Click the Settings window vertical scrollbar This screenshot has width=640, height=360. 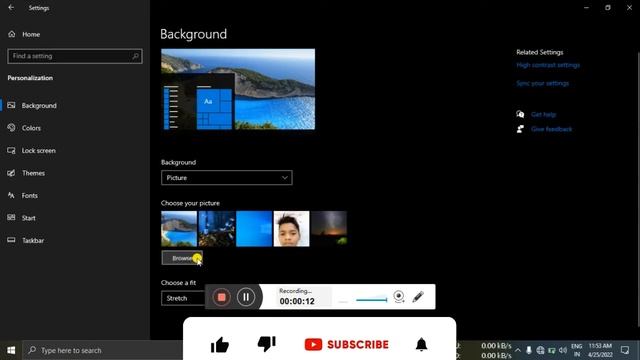coord(638,190)
